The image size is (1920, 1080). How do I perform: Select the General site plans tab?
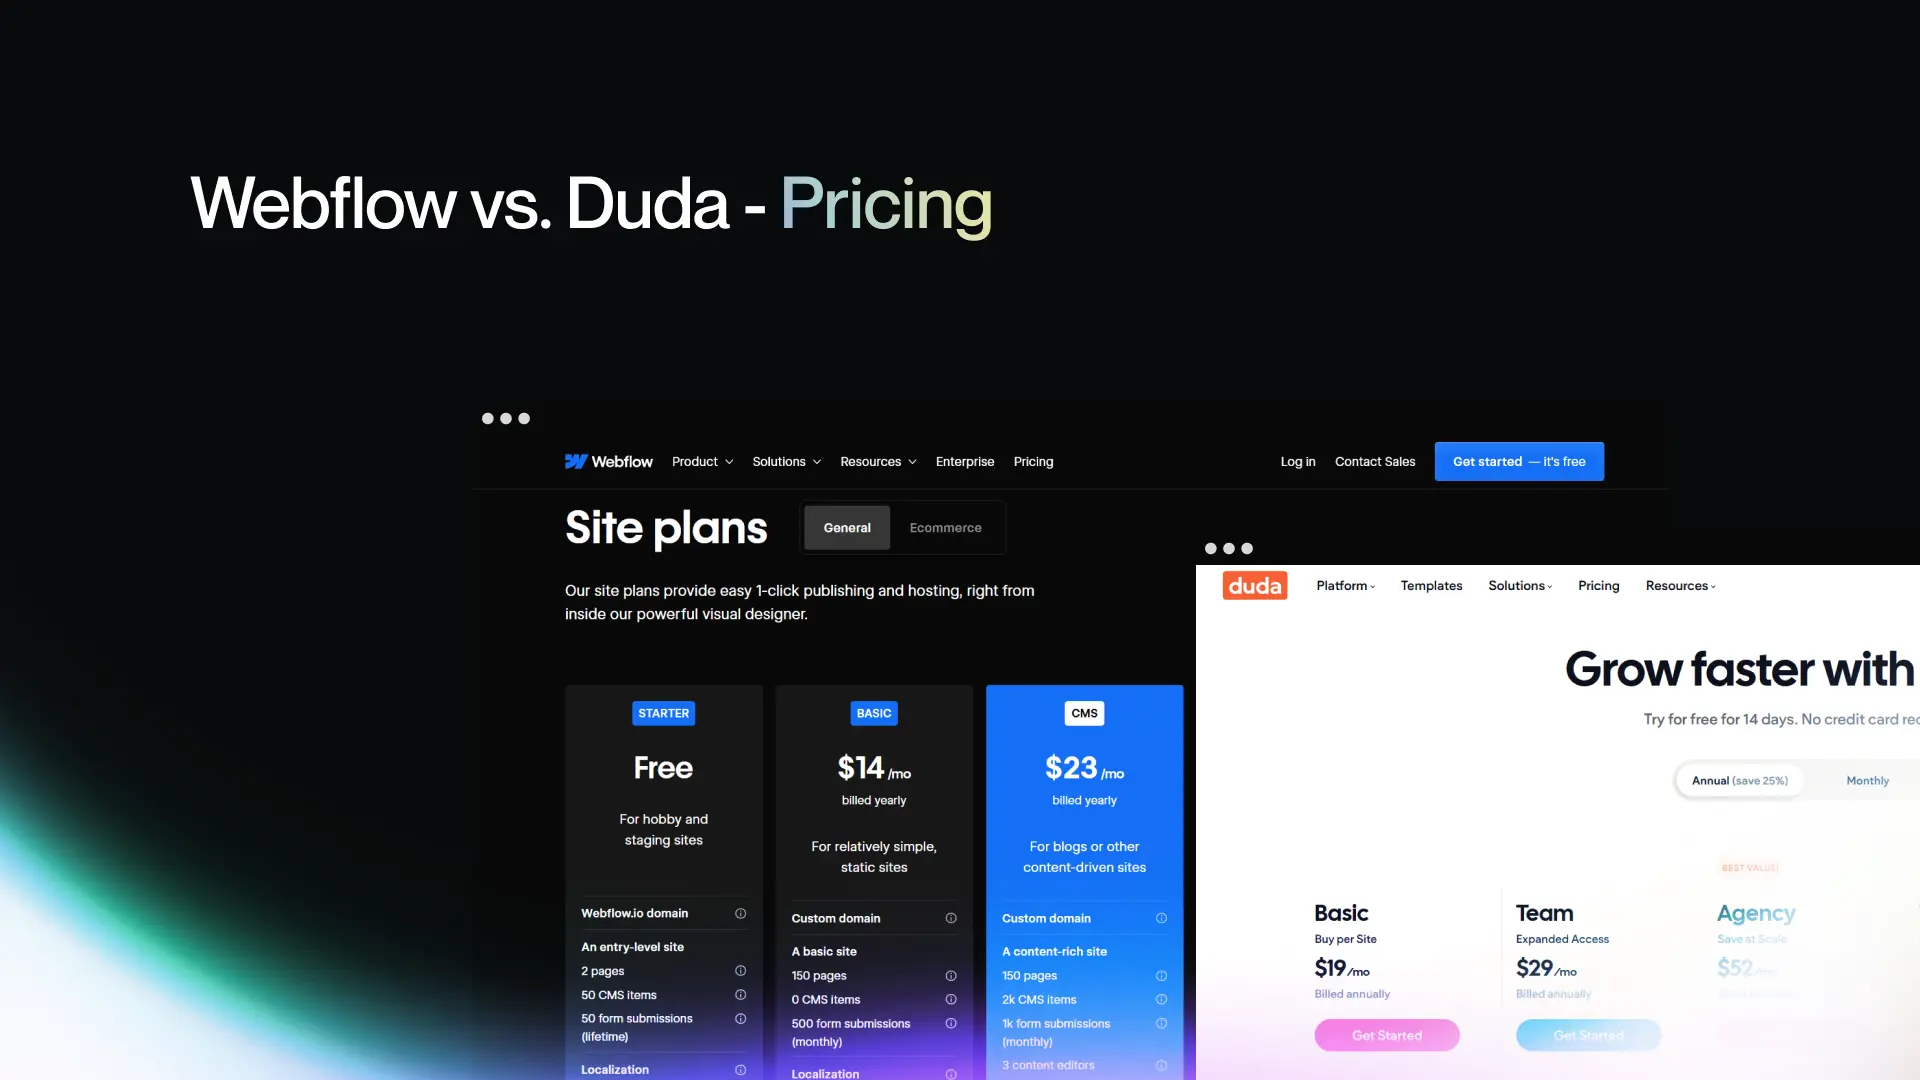(x=847, y=527)
